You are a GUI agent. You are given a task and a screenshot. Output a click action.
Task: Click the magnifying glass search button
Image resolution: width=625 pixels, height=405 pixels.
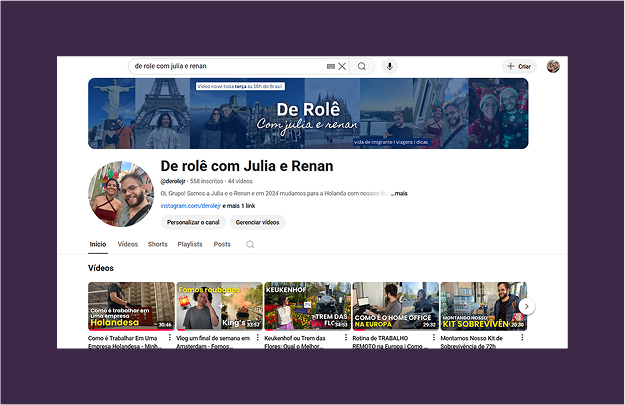coord(362,66)
